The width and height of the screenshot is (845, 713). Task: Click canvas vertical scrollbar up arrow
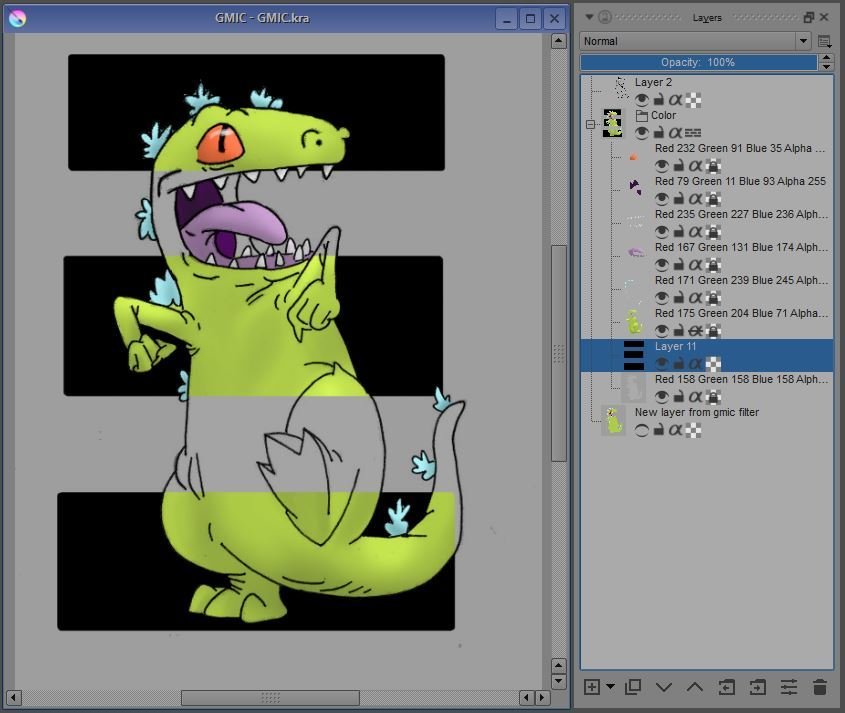click(x=559, y=41)
